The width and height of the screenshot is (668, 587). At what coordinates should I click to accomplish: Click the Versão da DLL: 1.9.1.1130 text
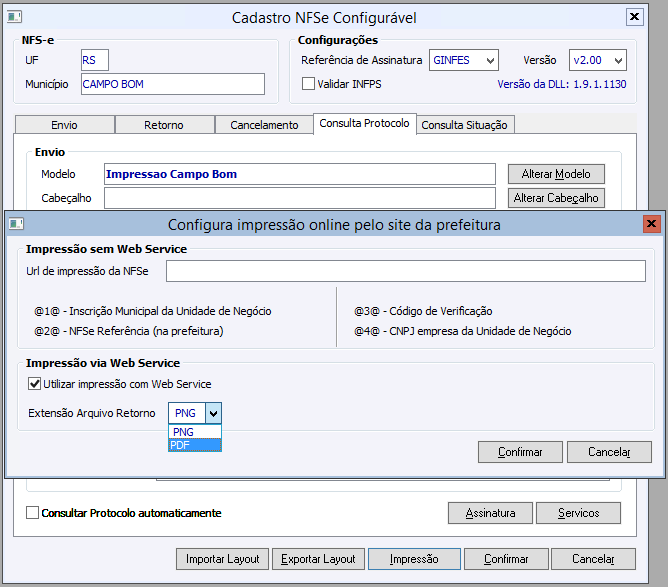562,84
